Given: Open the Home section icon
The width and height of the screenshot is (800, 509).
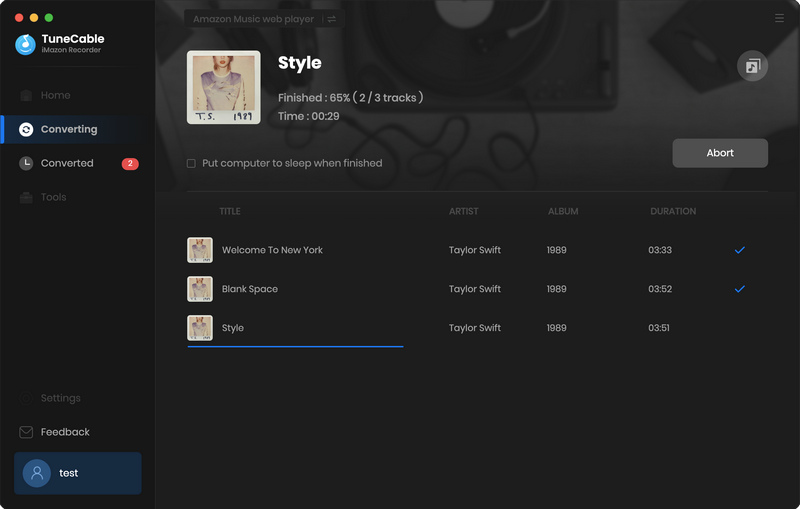Looking at the screenshot, I should [26, 95].
